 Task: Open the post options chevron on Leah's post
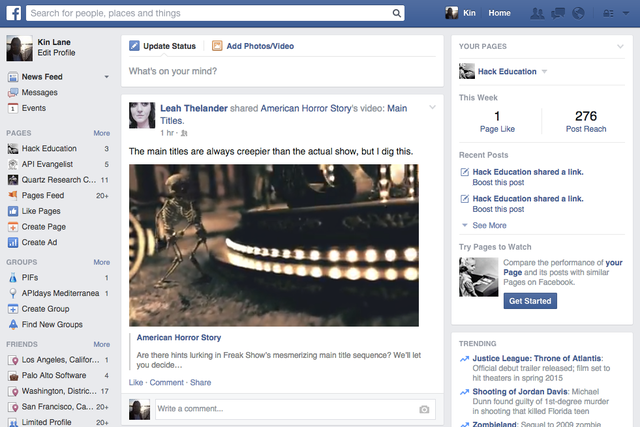(x=432, y=107)
